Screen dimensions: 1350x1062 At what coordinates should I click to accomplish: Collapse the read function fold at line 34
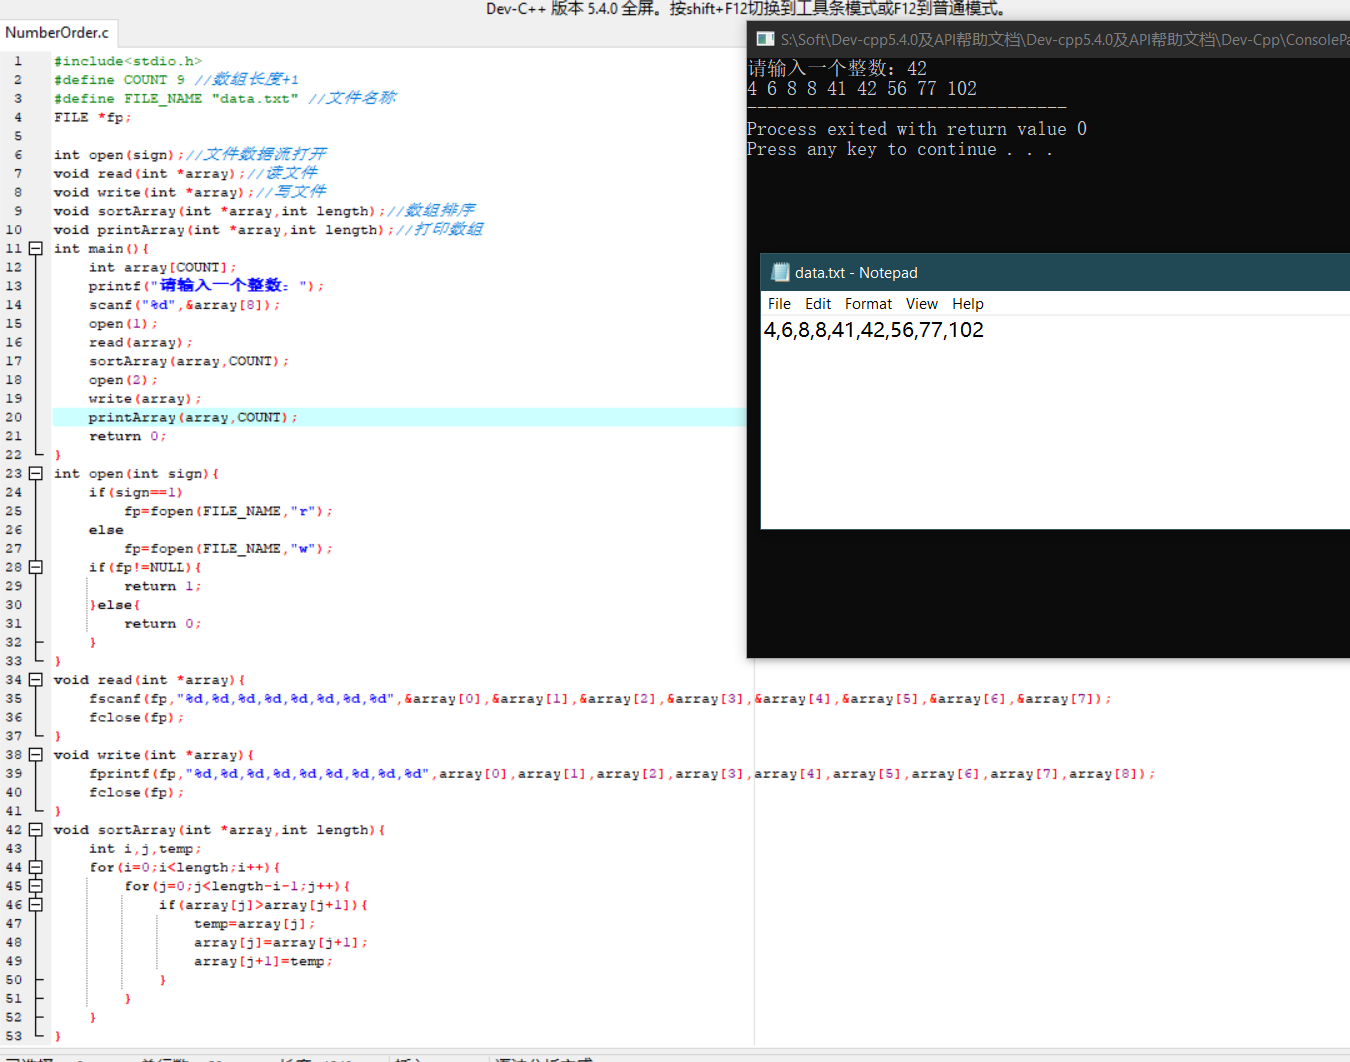click(x=36, y=680)
